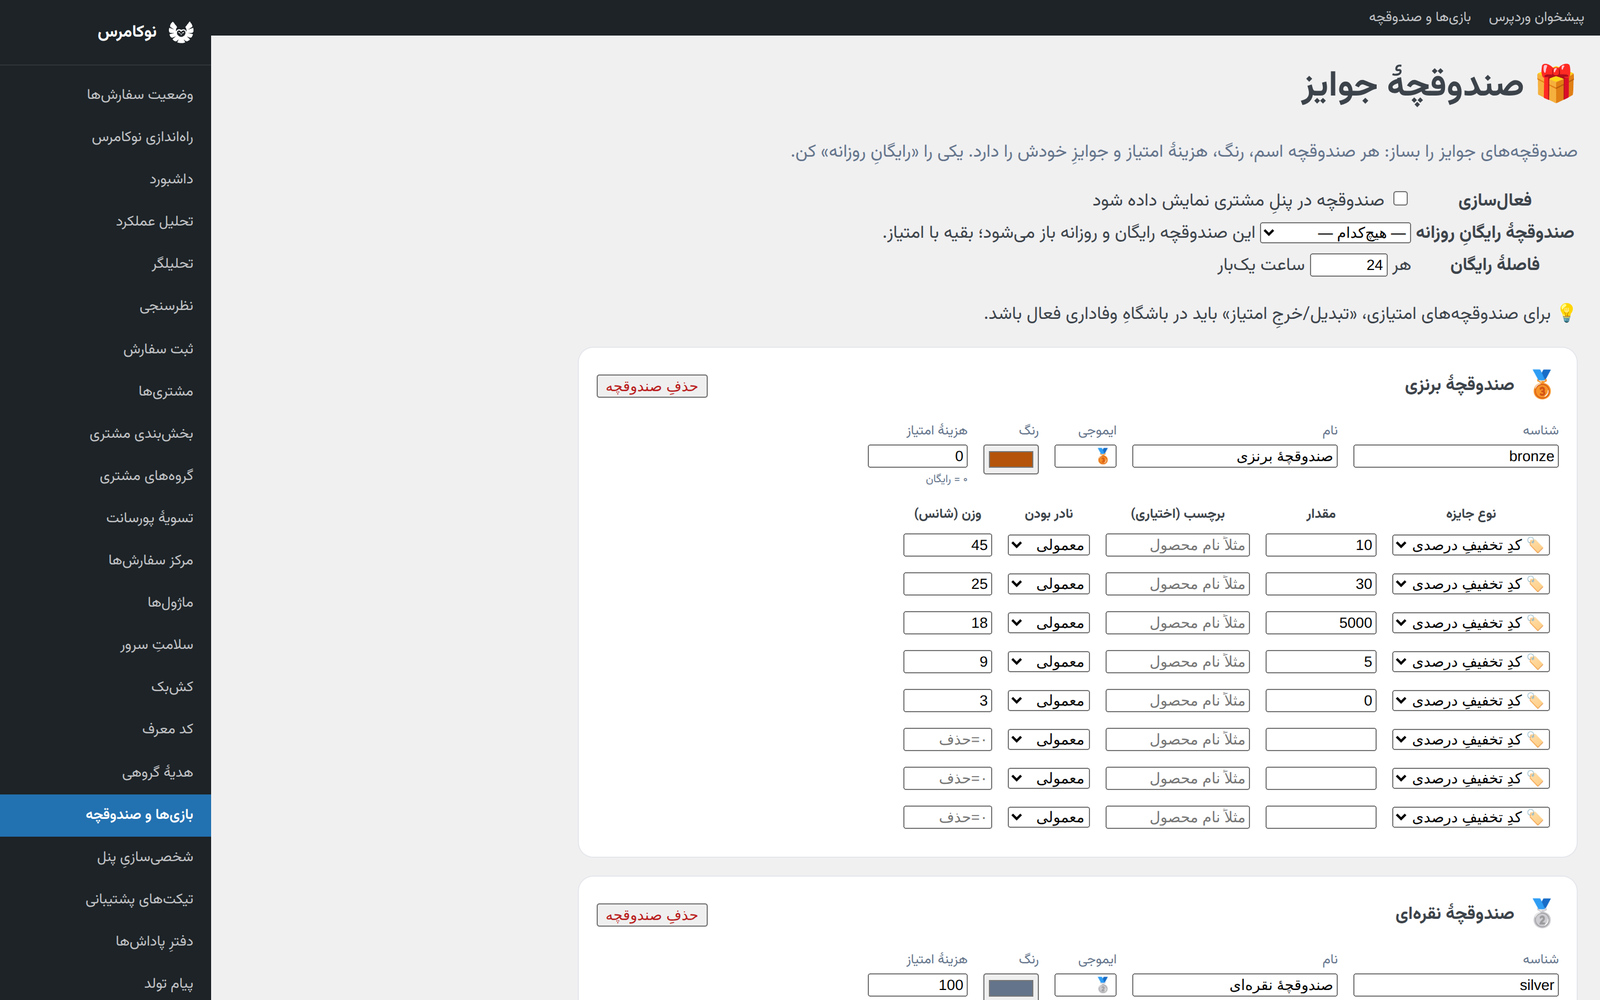Viewport: 1600px width, 1000px height.
Task: Open rarity dropdown in weight 9 row
Action: [x=1049, y=662]
